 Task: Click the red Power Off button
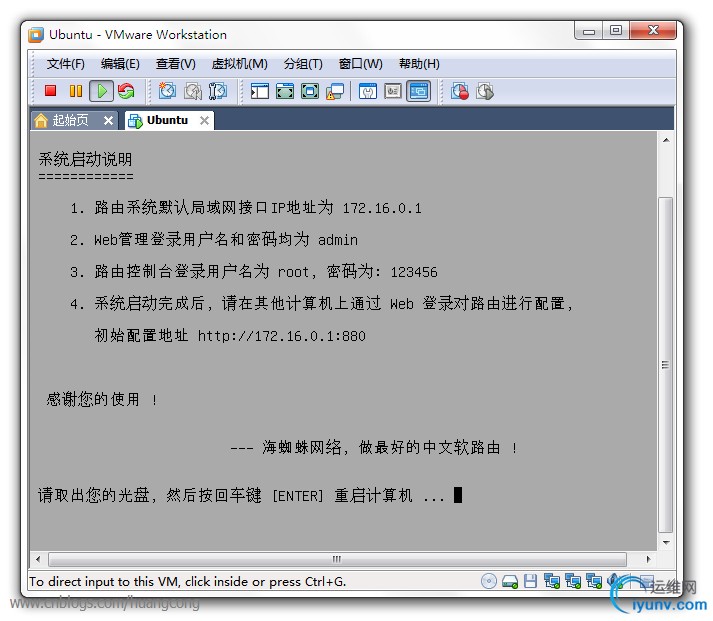point(50,91)
